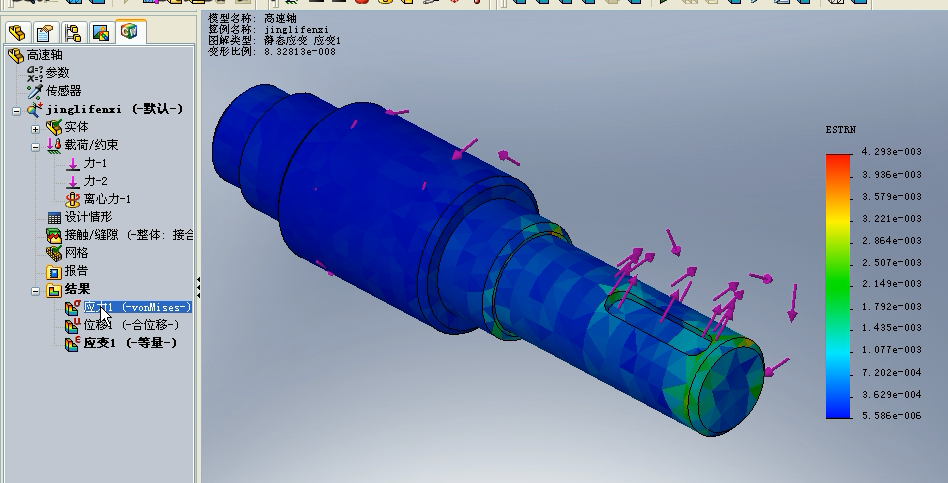Image resolution: width=948 pixels, height=483 pixels.
Task: Click the panel splitter collapse arrows
Action: (x=198, y=286)
